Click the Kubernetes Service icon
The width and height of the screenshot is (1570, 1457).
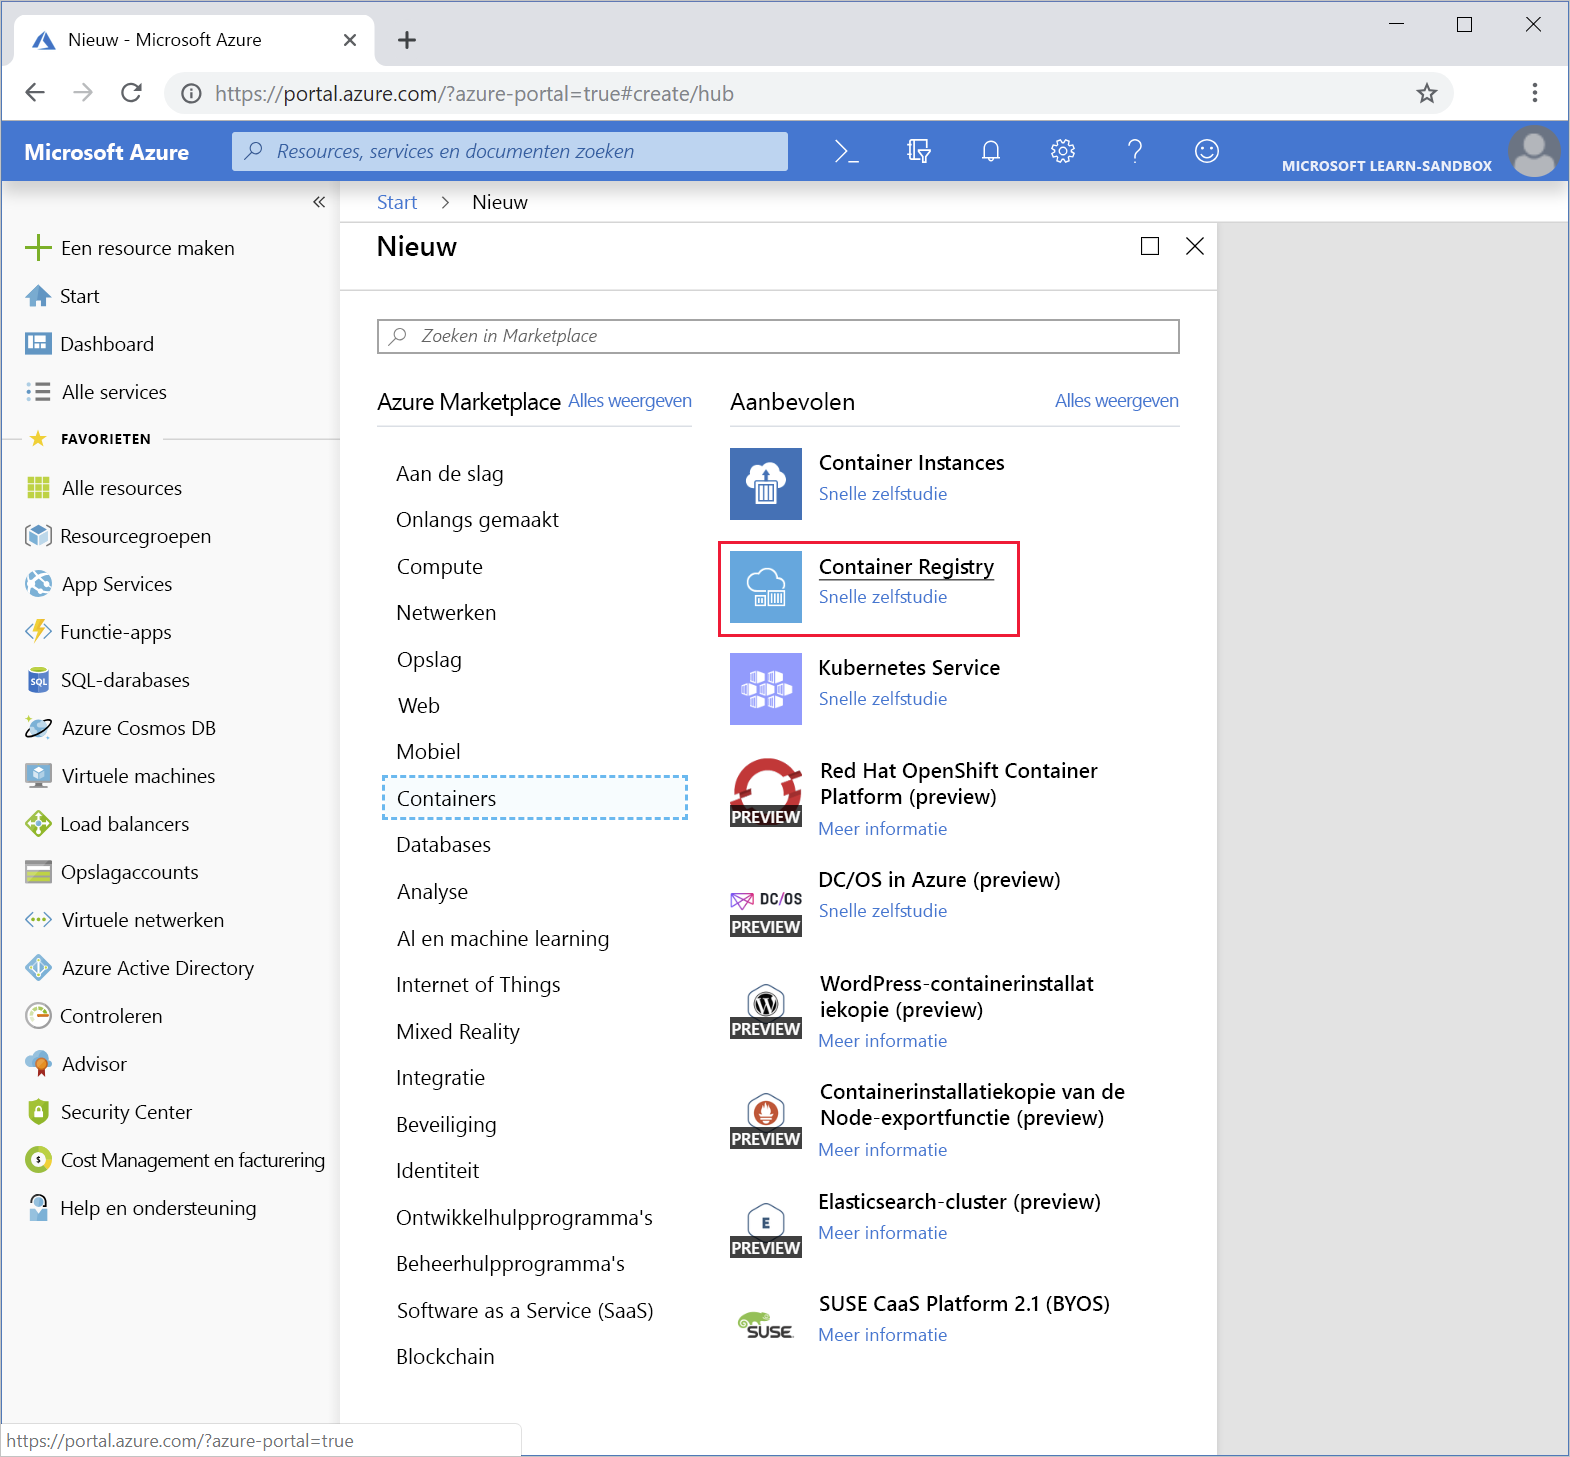point(766,689)
